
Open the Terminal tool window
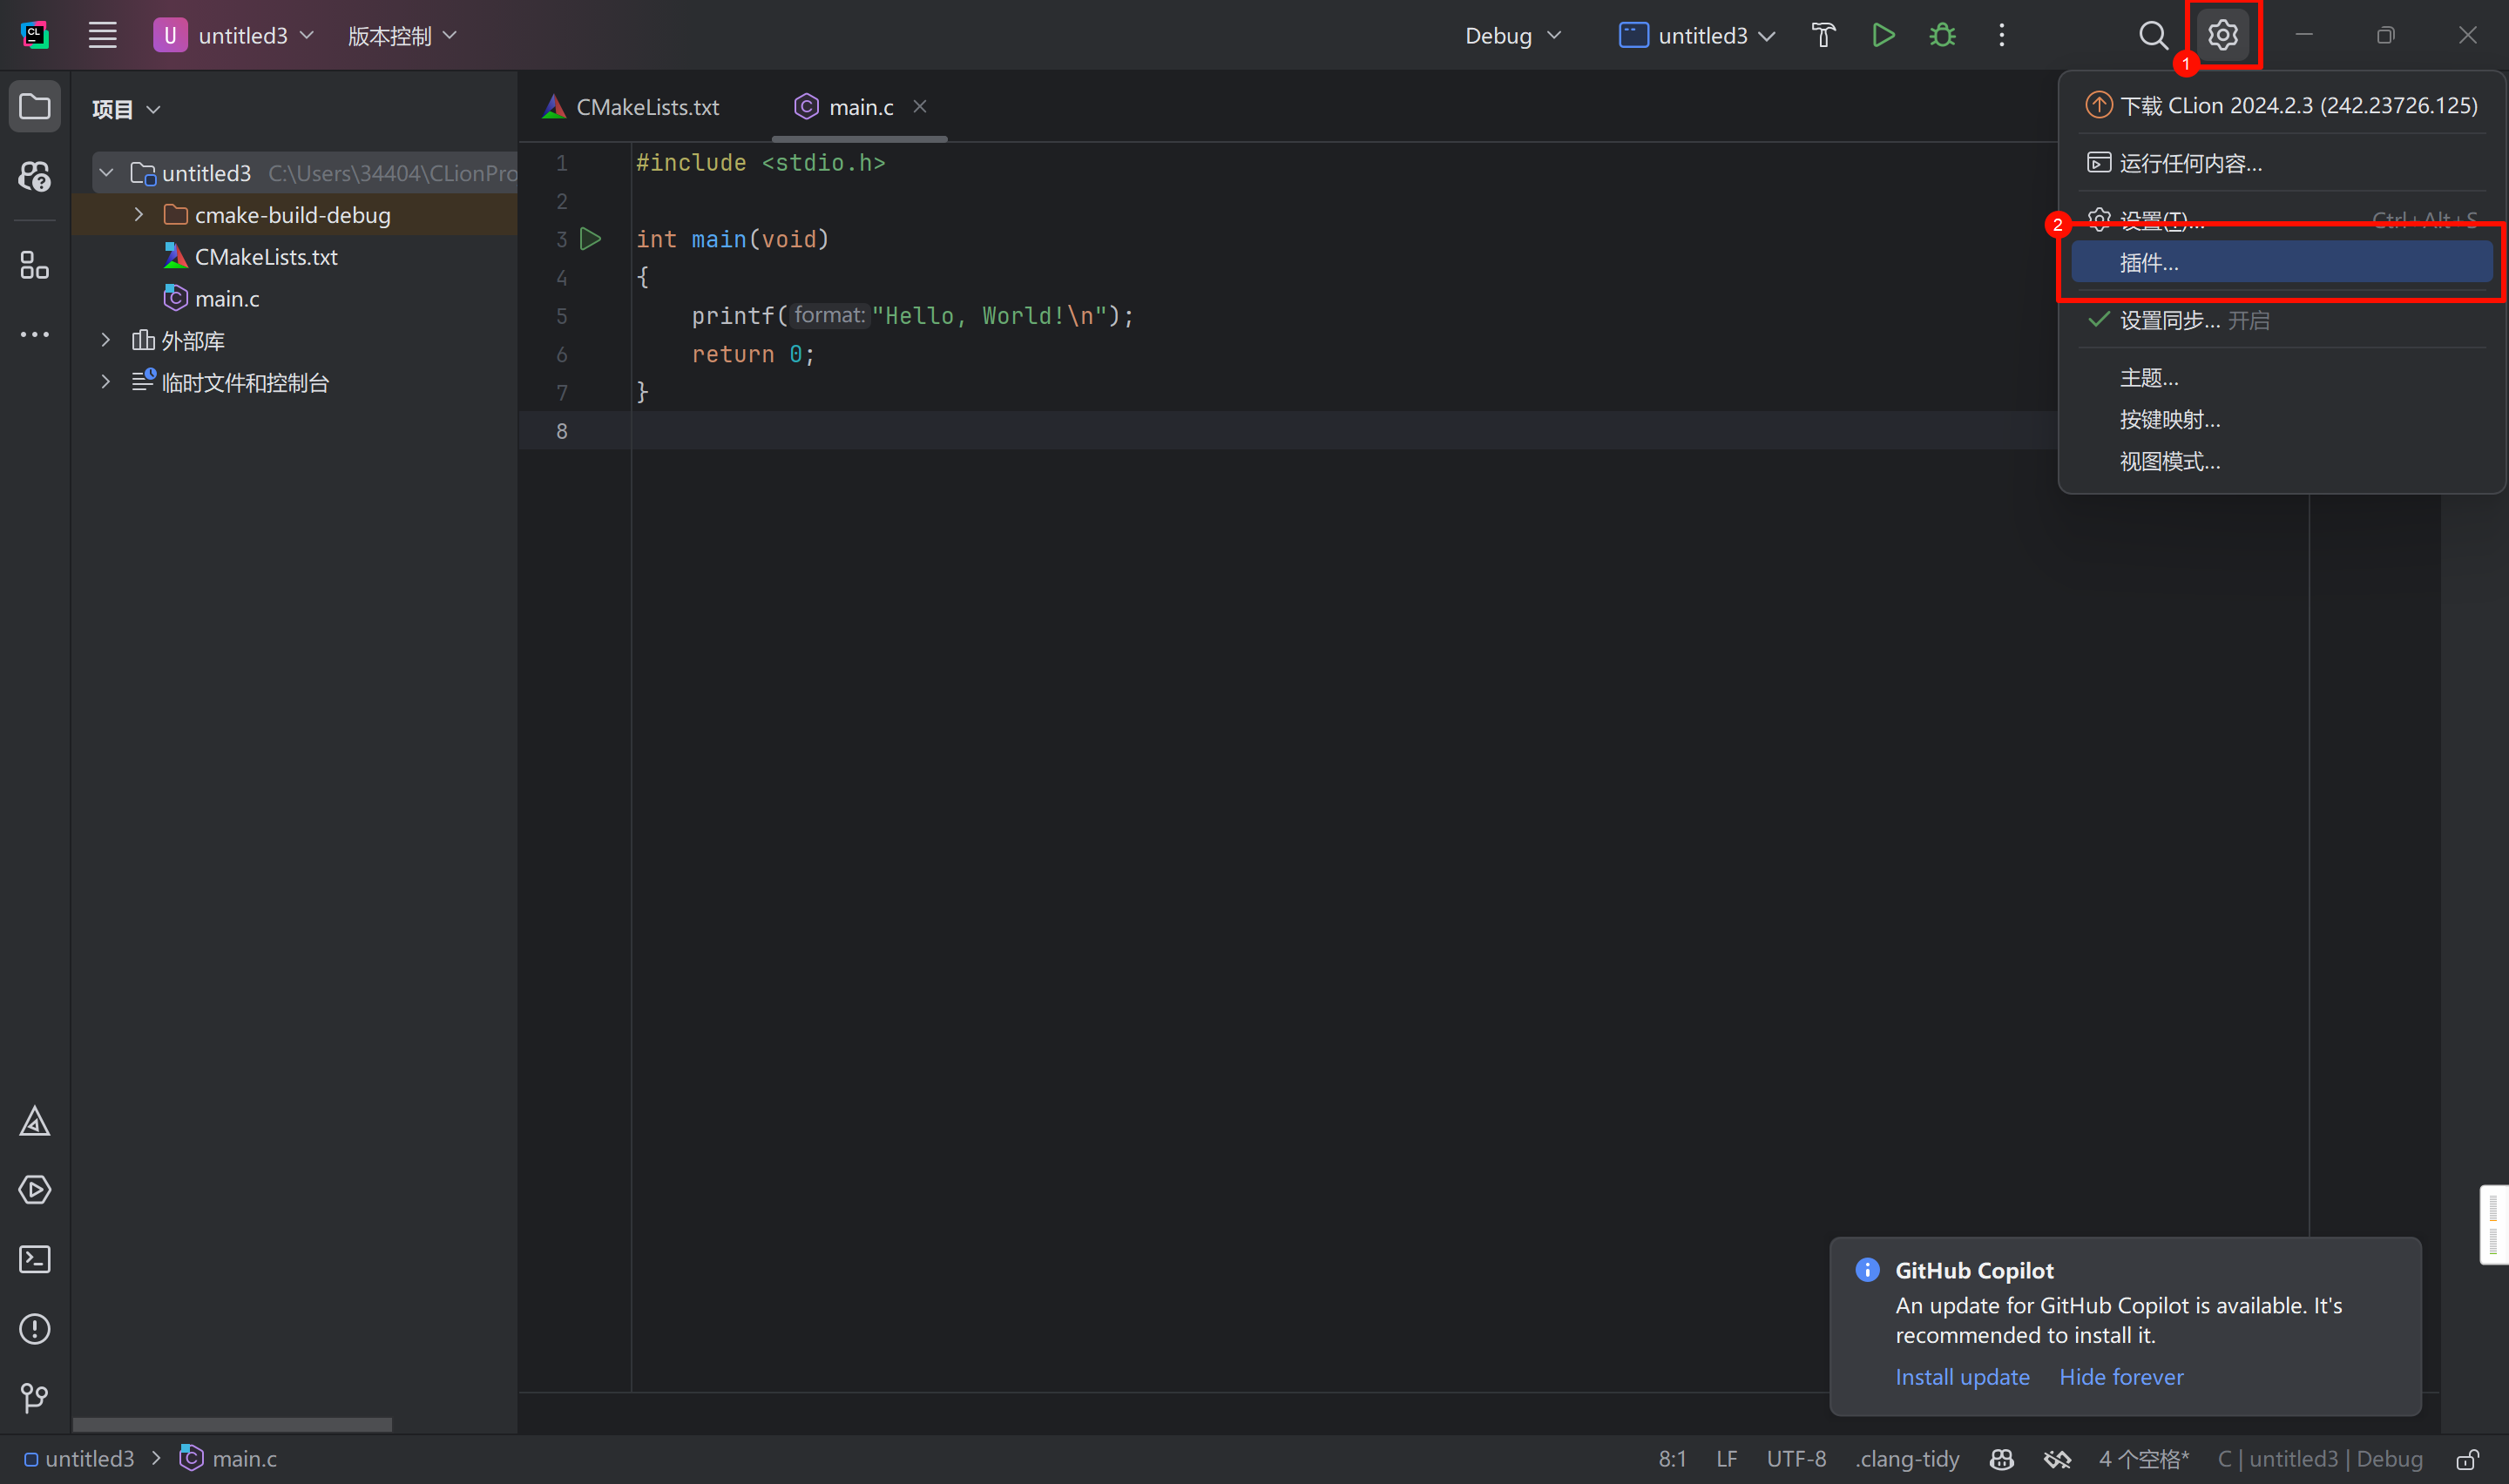coord(35,1259)
